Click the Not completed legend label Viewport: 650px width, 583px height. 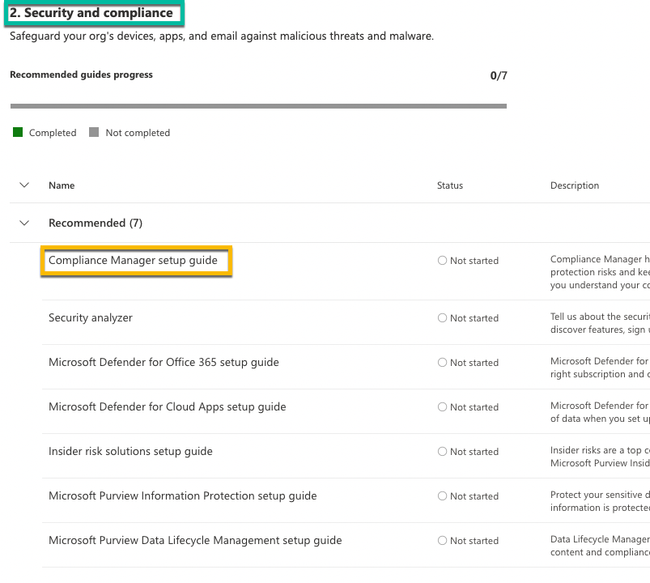[x=138, y=133]
